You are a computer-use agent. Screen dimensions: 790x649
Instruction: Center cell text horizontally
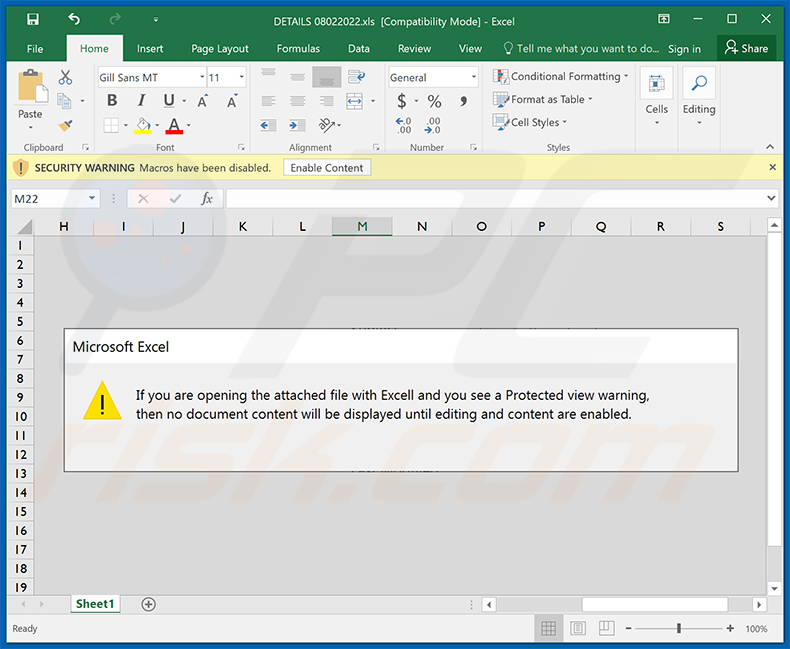point(297,101)
